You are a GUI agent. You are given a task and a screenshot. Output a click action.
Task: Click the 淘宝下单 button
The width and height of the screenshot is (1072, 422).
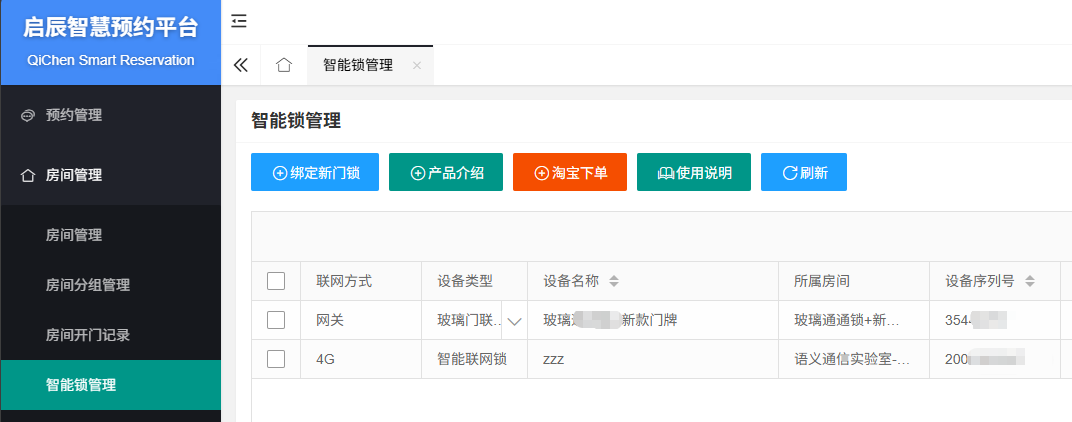tap(570, 172)
